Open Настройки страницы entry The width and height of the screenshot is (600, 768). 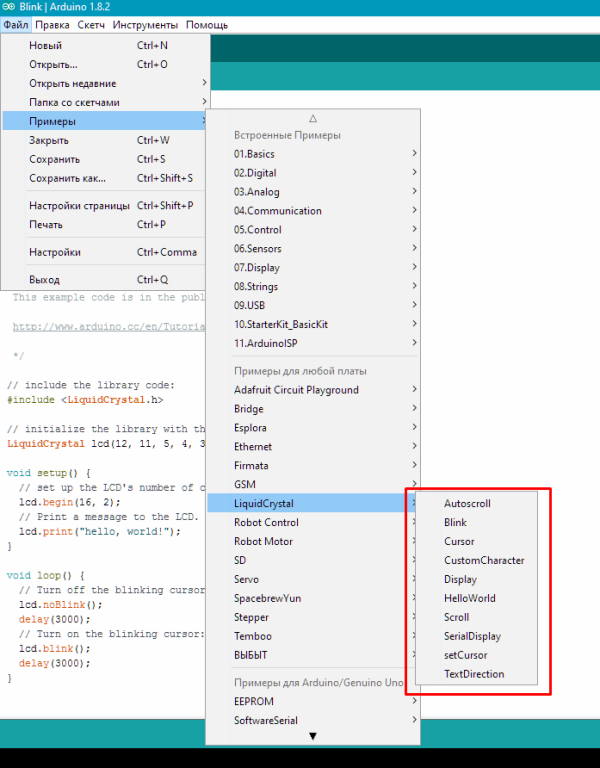(x=106, y=206)
